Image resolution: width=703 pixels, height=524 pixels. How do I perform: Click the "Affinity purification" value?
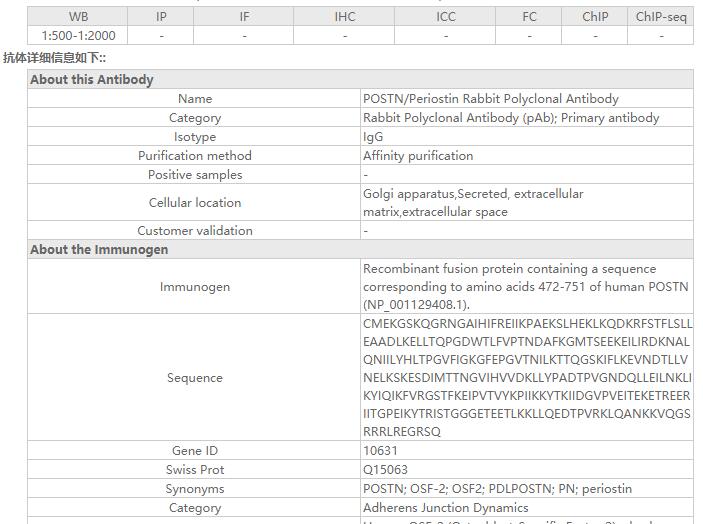pos(418,156)
